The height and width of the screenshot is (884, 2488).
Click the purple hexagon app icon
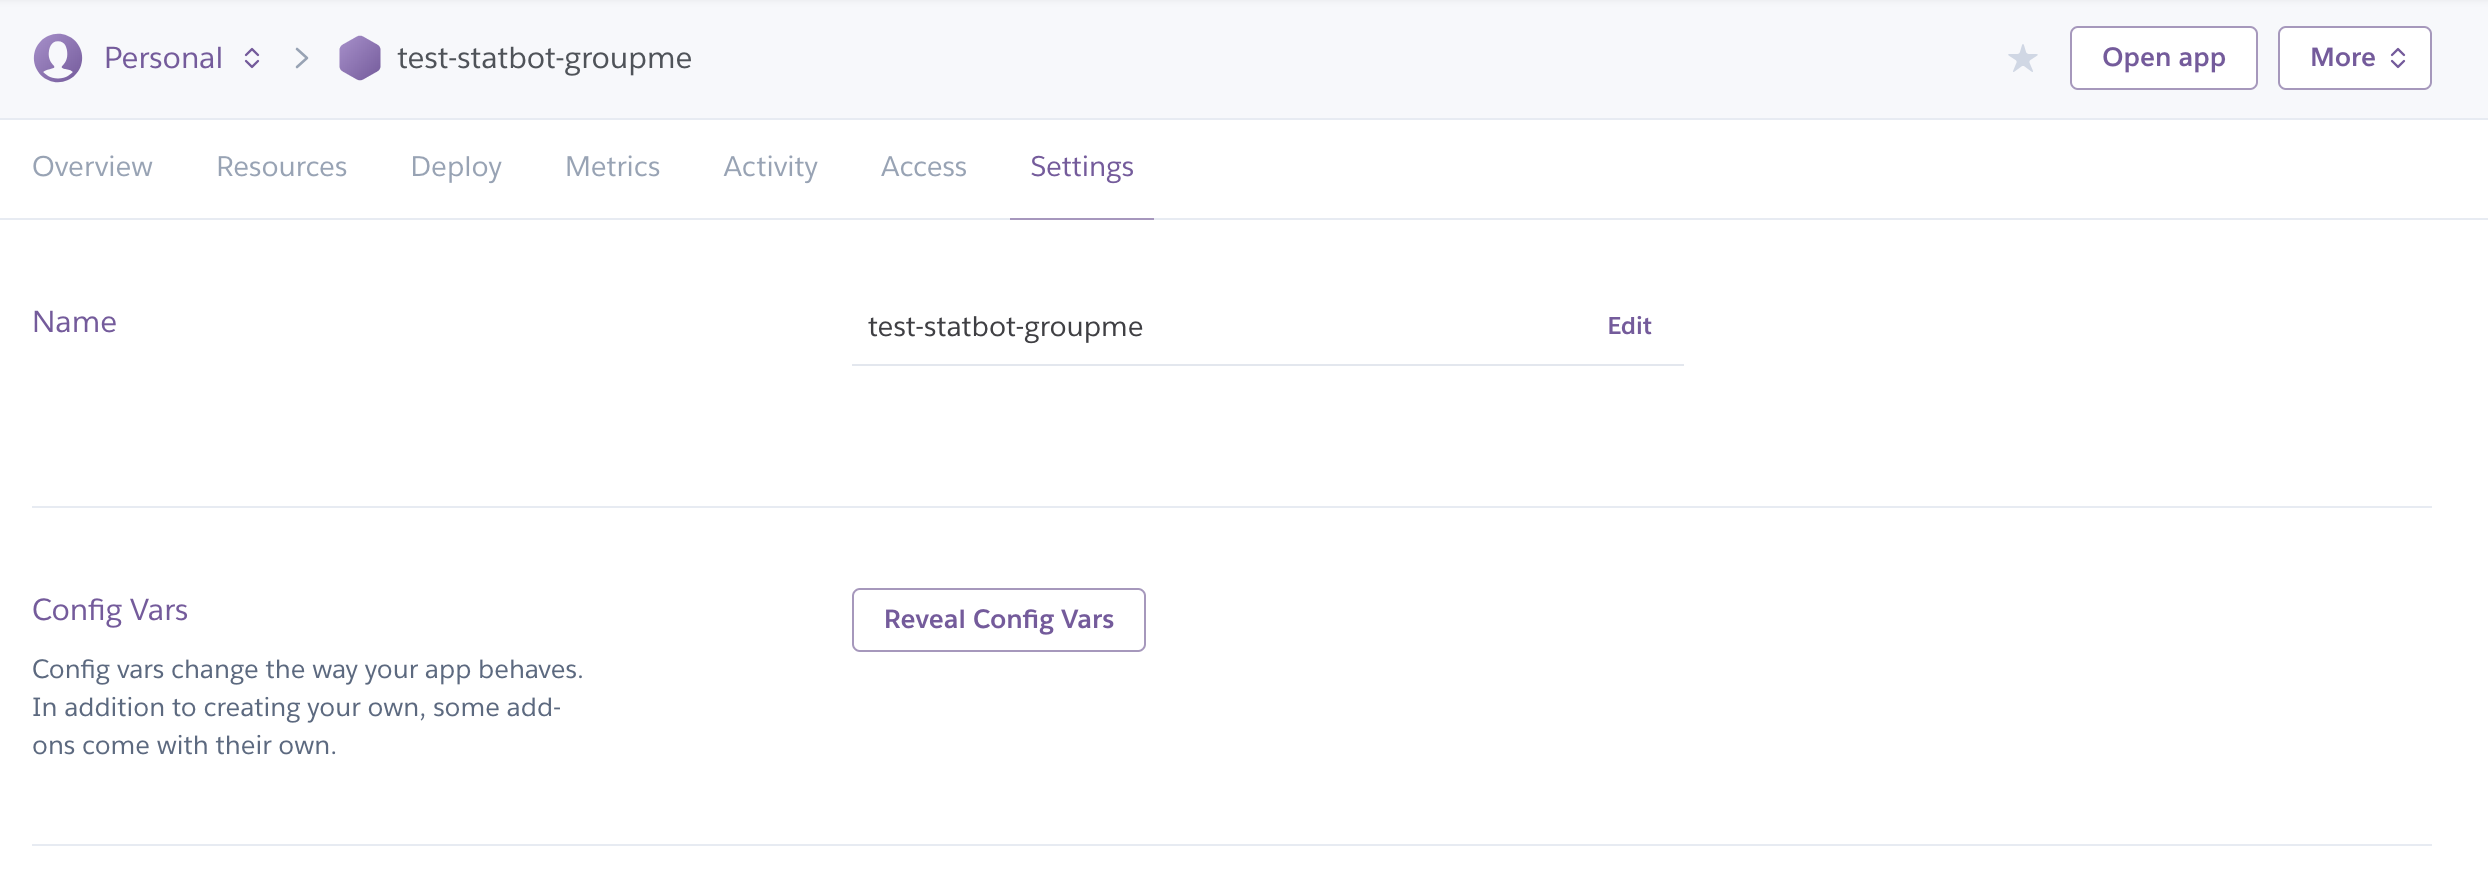[x=360, y=58]
